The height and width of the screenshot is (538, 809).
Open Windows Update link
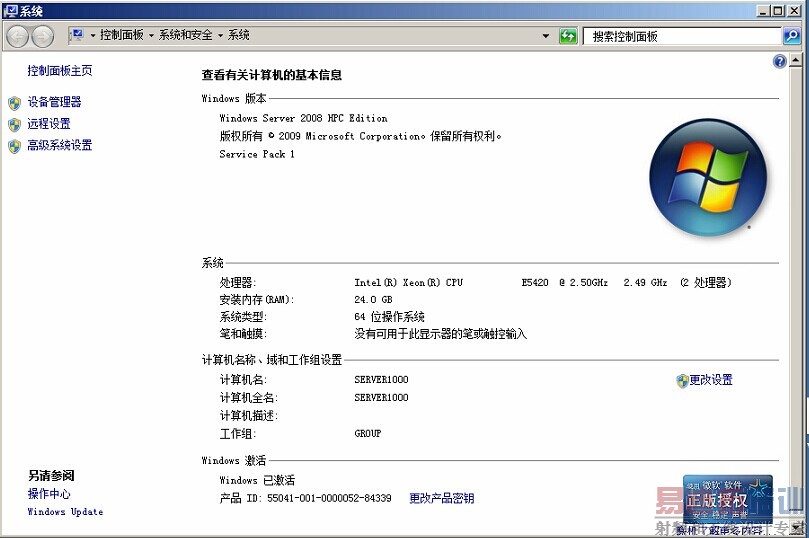66,512
